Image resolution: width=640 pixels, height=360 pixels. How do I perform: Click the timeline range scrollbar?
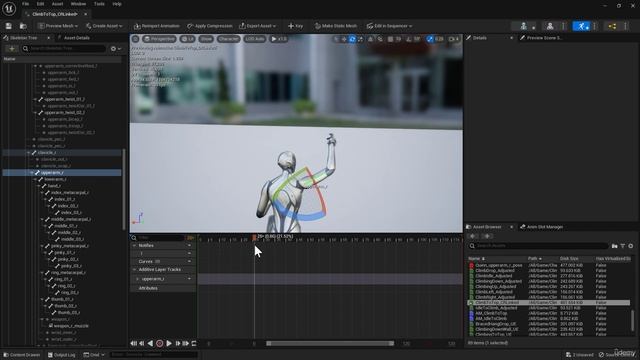pos(330,343)
